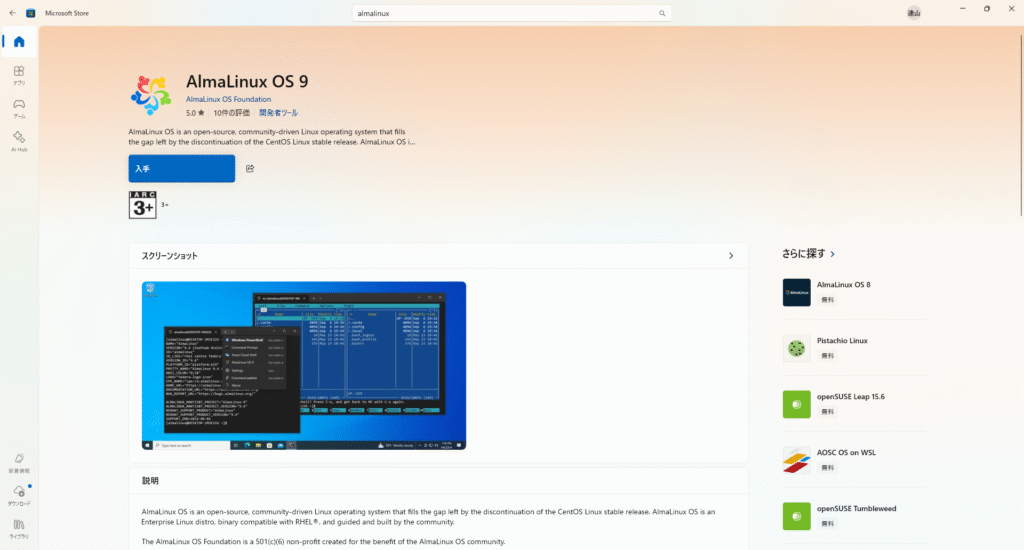Click the 501(c)(6) non-profit sentence
The height and width of the screenshot is (550, 1024).
[x=323, y=542]
